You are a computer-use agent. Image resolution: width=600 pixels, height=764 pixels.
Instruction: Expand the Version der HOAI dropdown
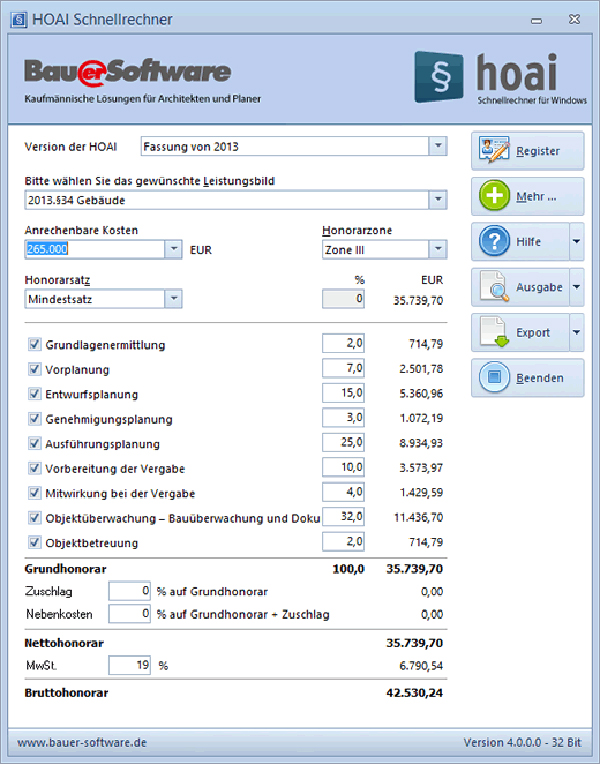[437, 146]
